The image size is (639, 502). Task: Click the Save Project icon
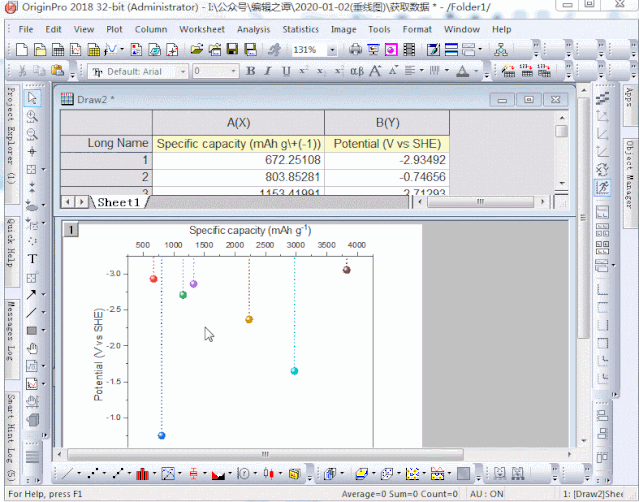[x=232, y=49]
